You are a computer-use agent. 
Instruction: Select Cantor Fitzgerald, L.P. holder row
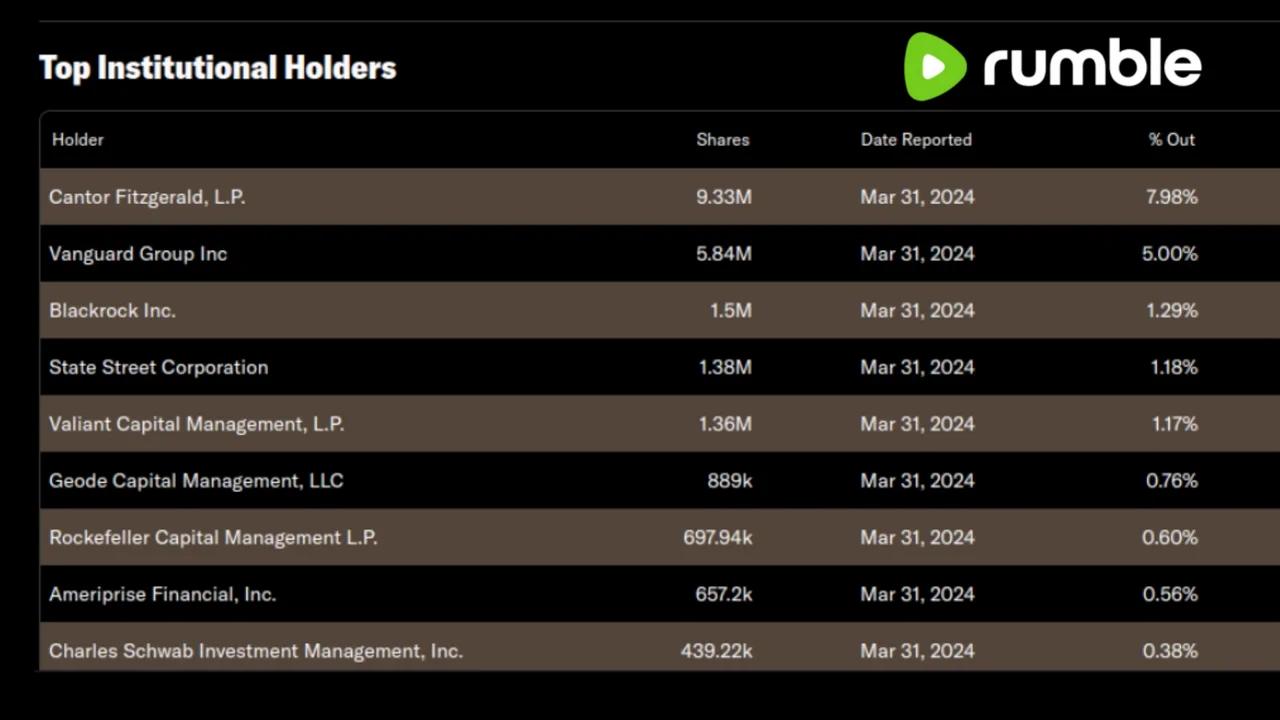coord(147,197)
